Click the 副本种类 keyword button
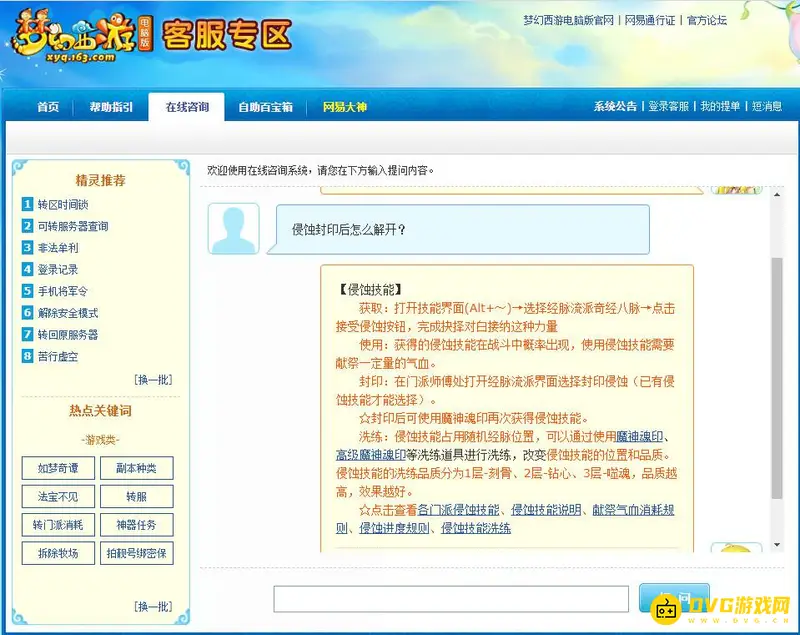 [137, 468]
